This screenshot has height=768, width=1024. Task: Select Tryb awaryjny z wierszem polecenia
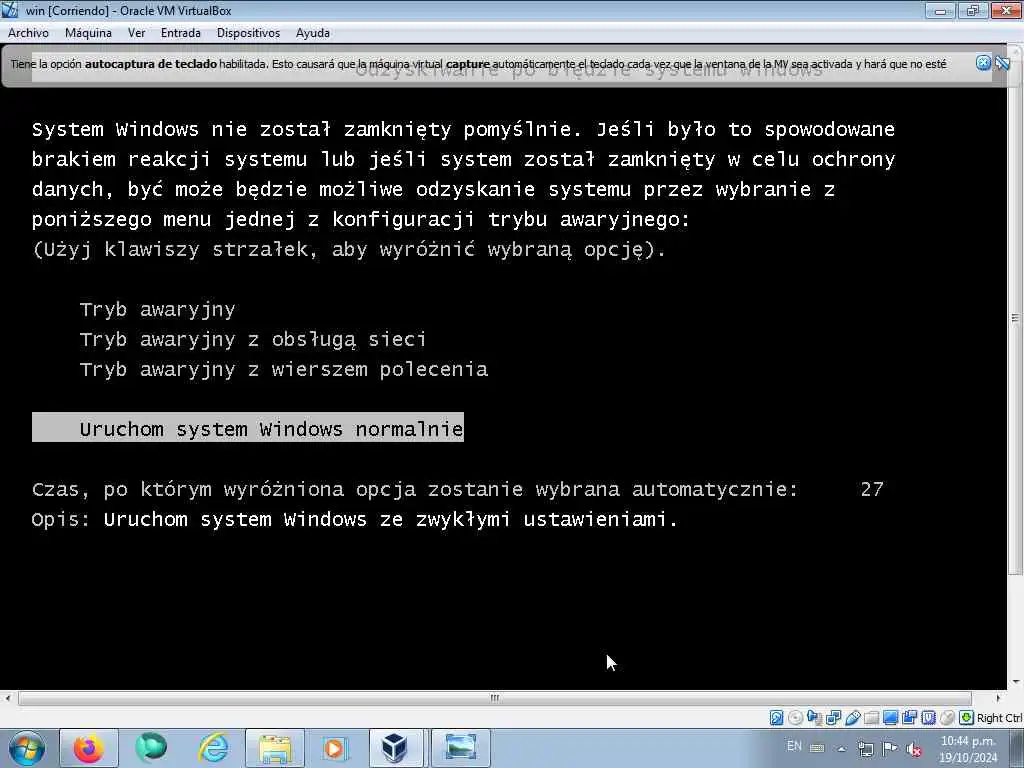pos(283,369)
